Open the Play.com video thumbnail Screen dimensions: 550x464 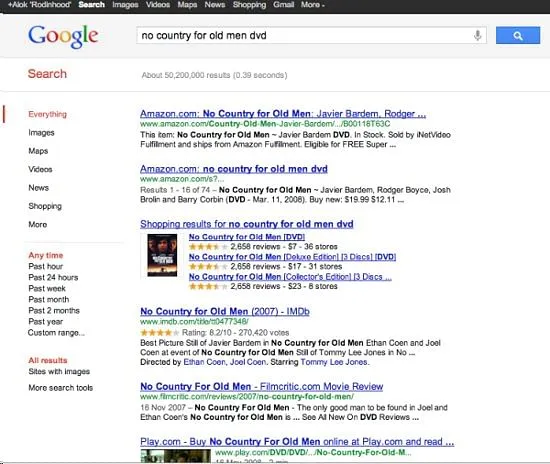pos(175,456)
